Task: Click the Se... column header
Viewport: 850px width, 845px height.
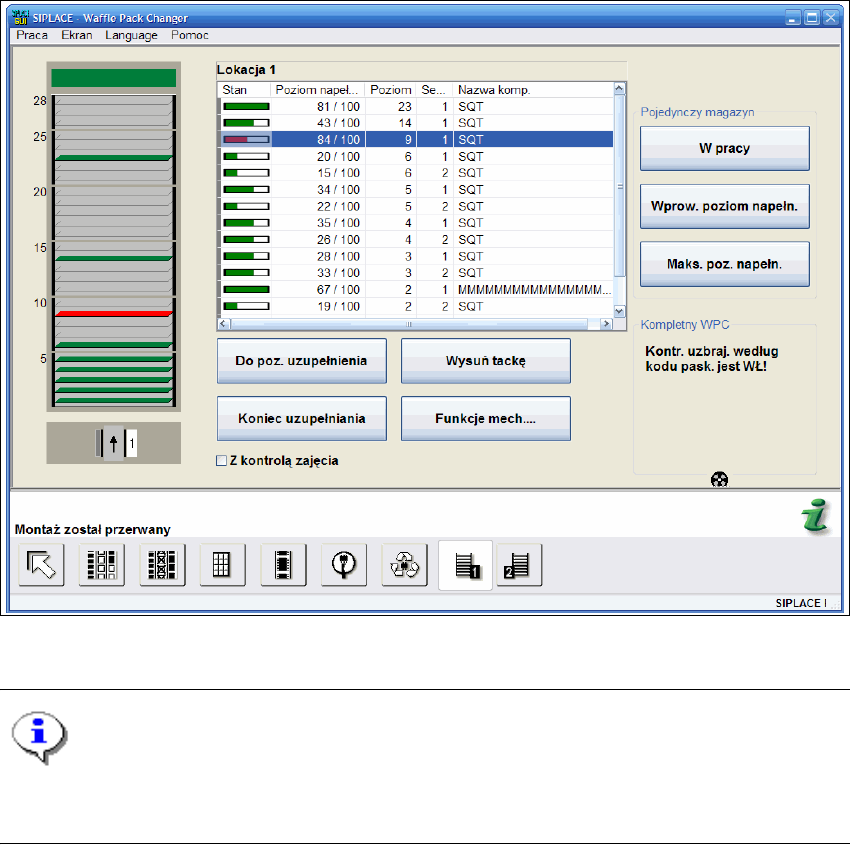Action: click(434, 90)
